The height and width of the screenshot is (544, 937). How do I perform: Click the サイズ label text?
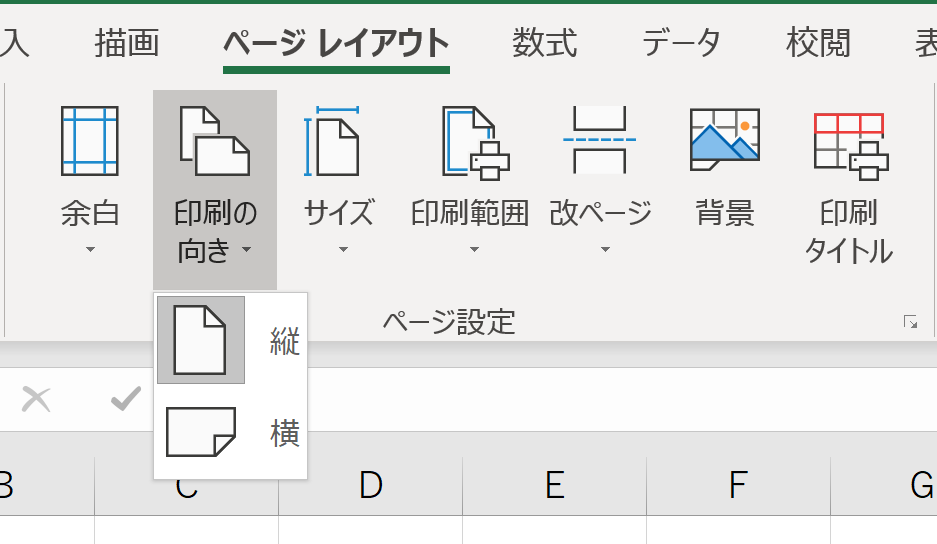339,213
